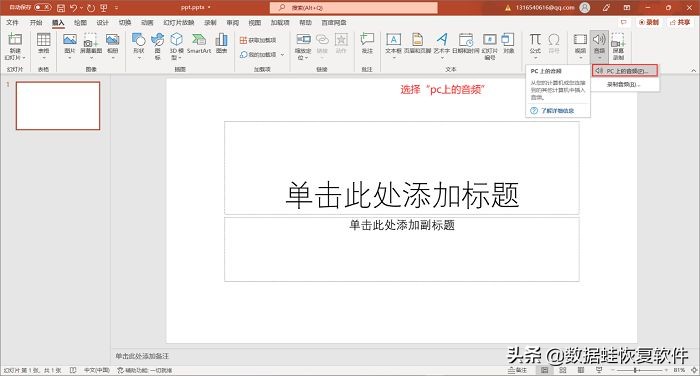Switch to Reading view in status bar
700x376 pixels.
point(581,370)
